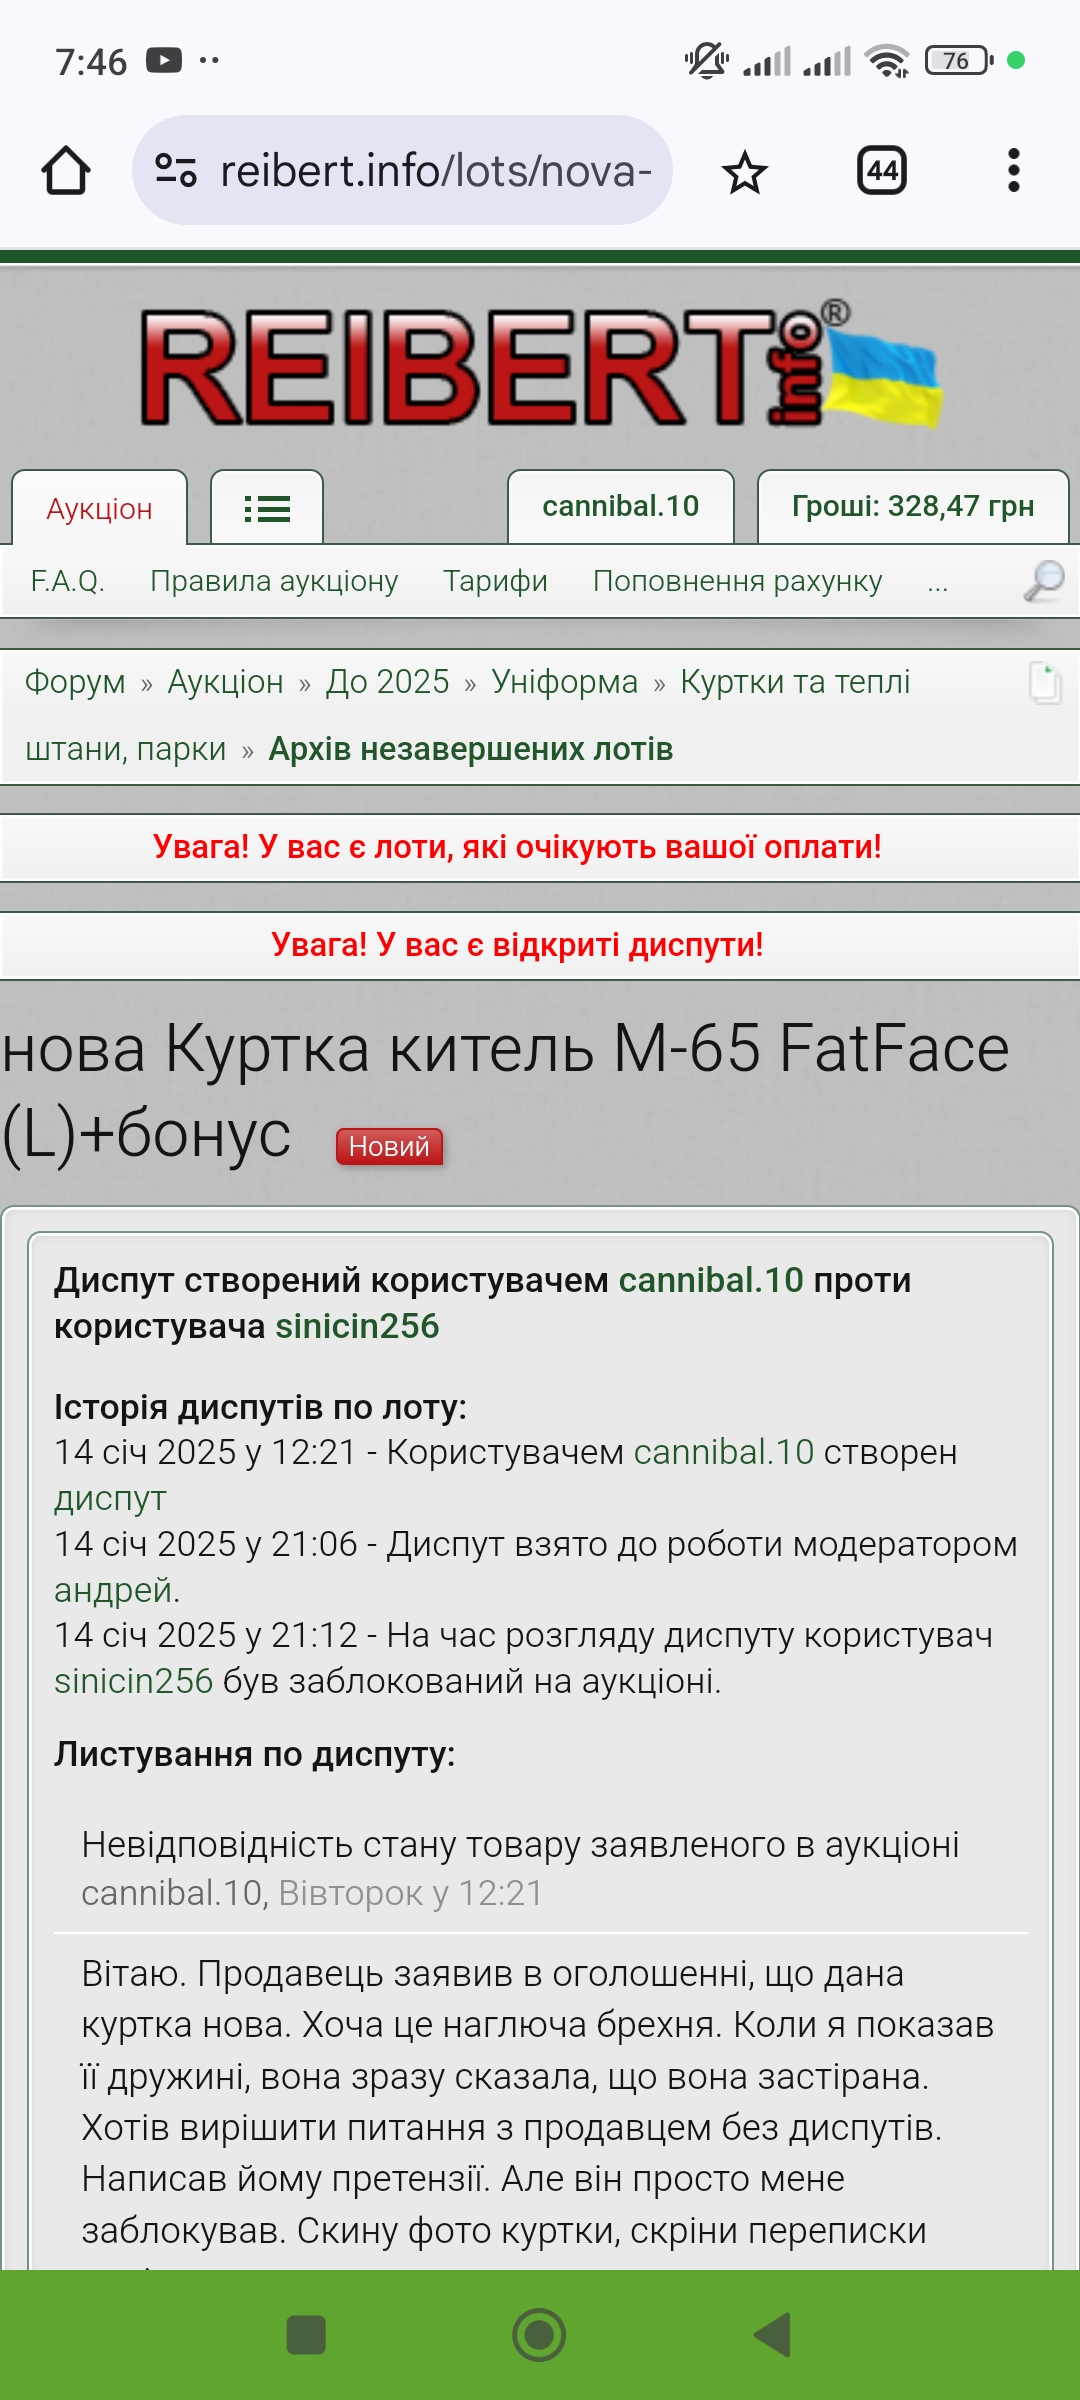Tap the 7:46 clock in status bar
Image resolution: width=1080 pixels, height=2400 pixels.
91,62
